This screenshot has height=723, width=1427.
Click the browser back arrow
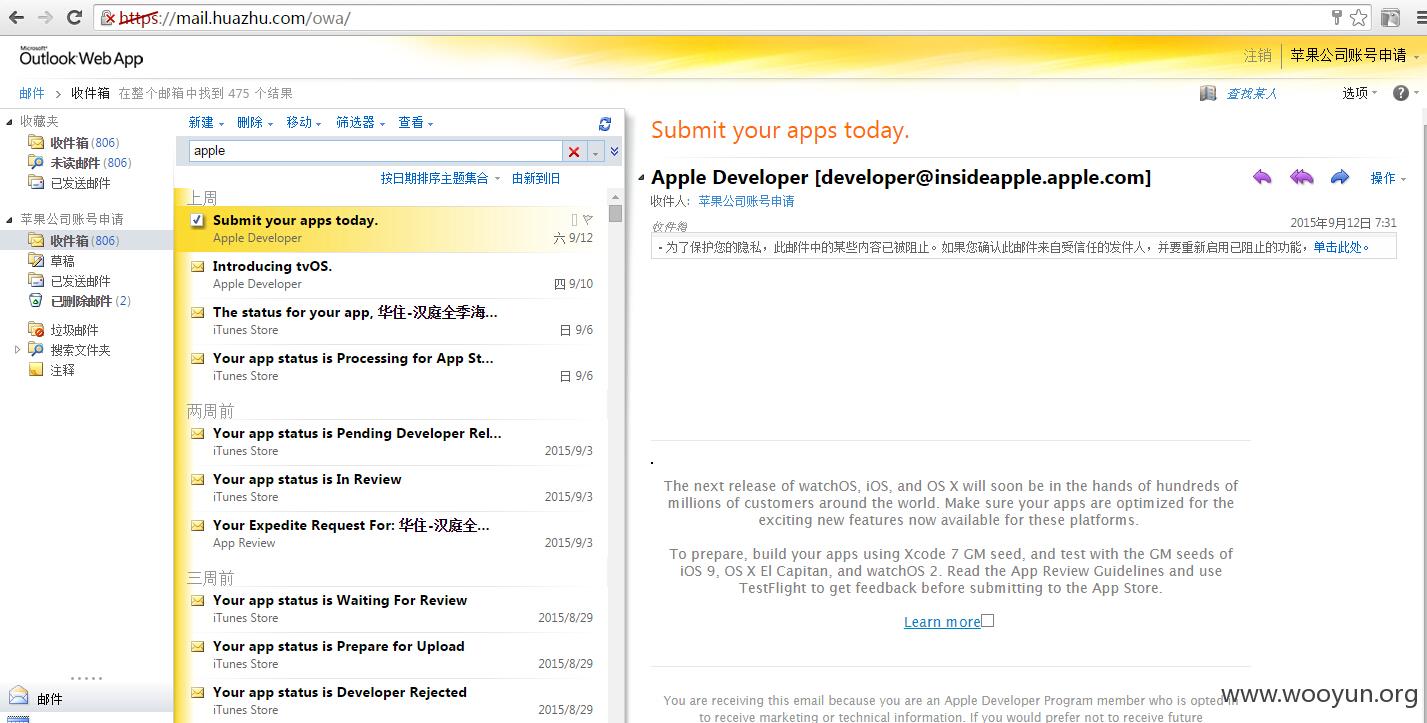[17, 18]
